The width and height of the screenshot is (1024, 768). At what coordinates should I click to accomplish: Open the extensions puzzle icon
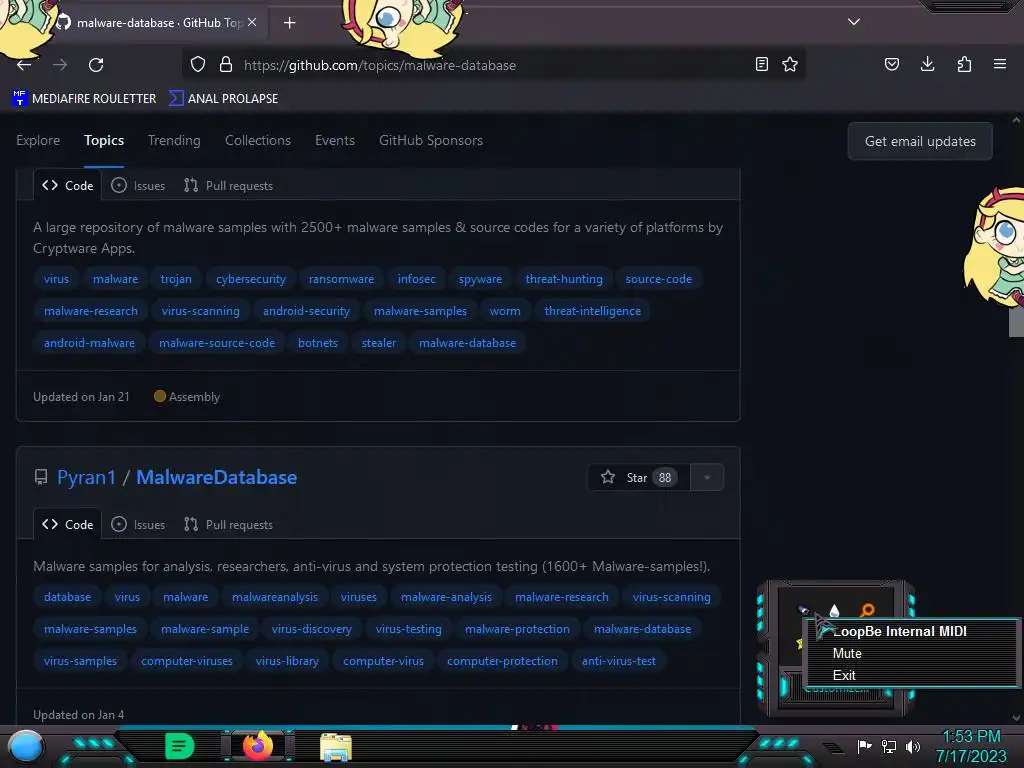pos(964,64)
